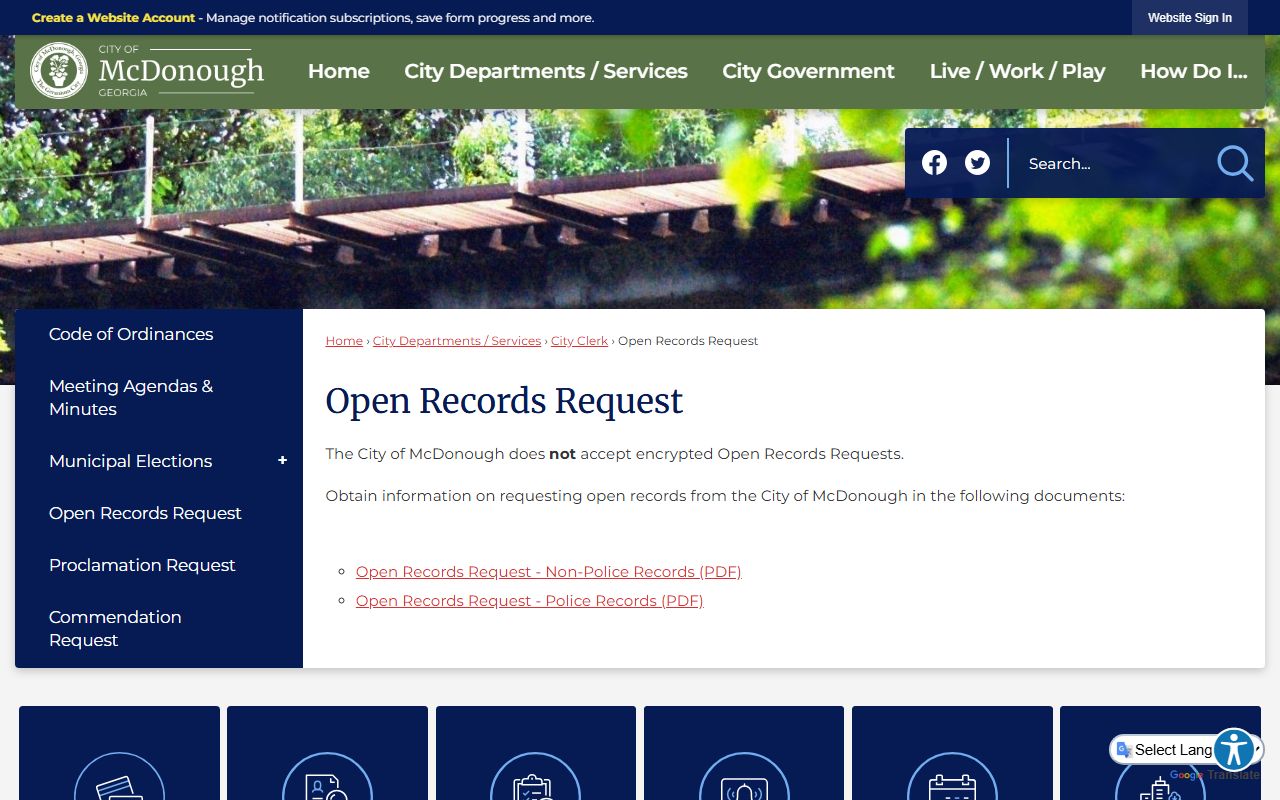Click the Open Records Request breadcrumb text

click(688, 341)
